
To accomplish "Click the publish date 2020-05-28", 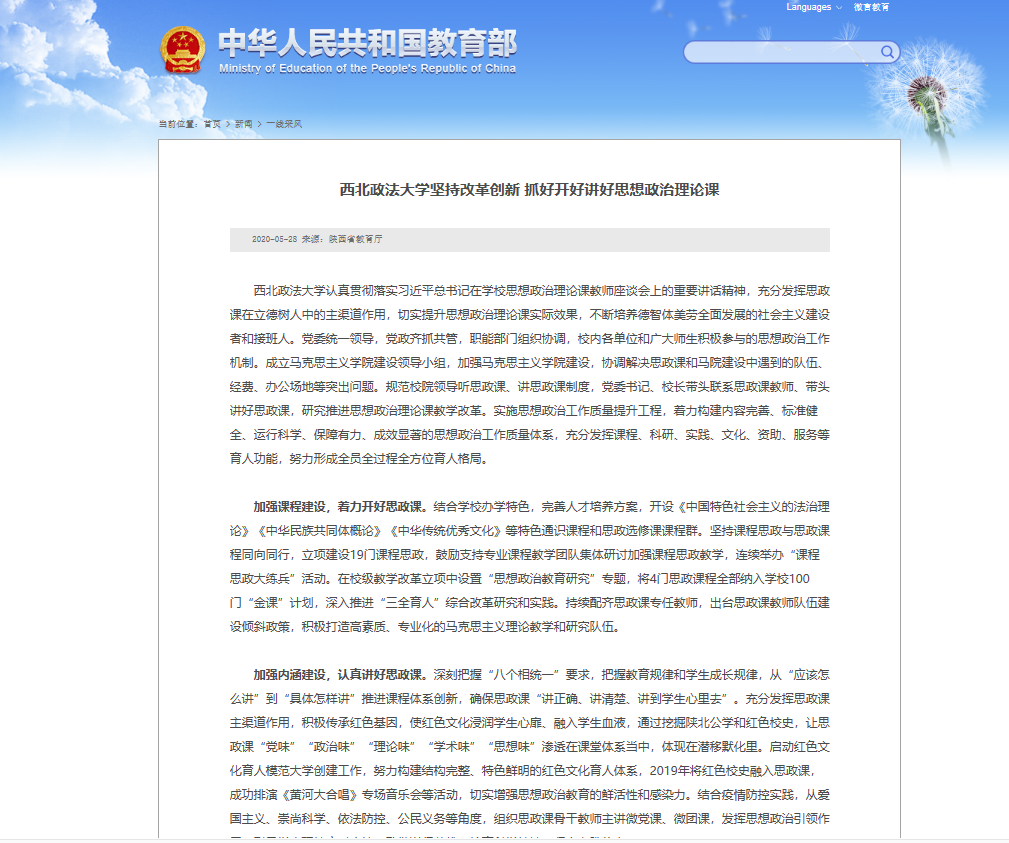I will pyautogui.click(x=274, y=240).
